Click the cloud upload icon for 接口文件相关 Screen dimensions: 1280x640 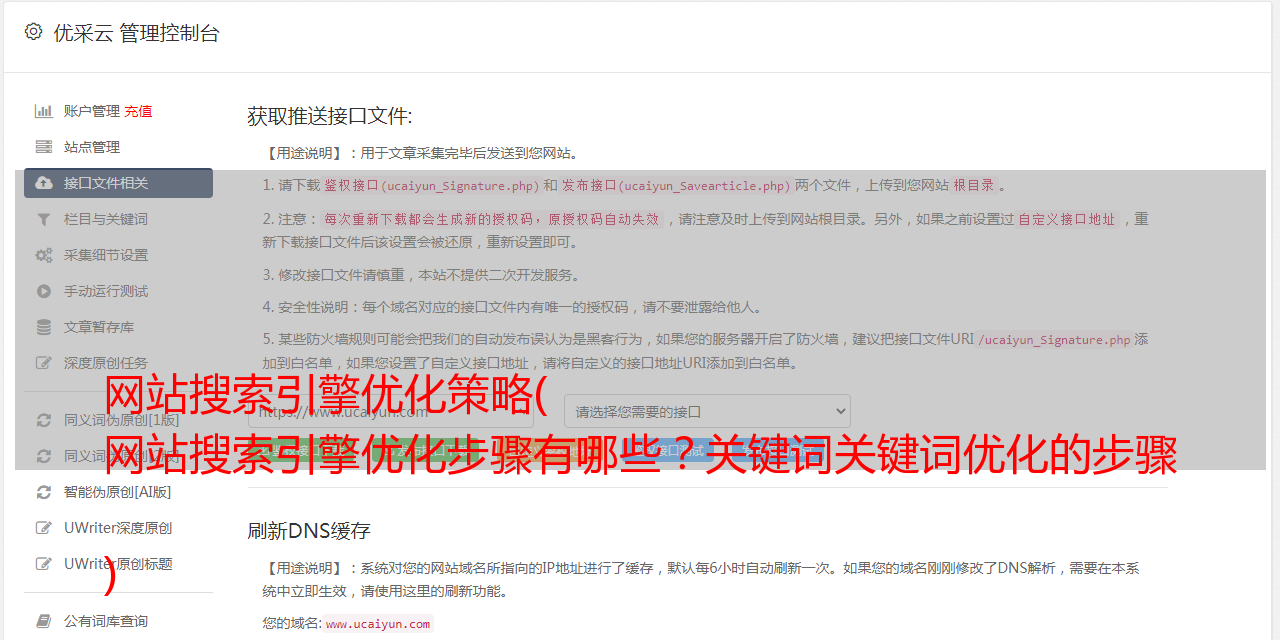[44, 183]
